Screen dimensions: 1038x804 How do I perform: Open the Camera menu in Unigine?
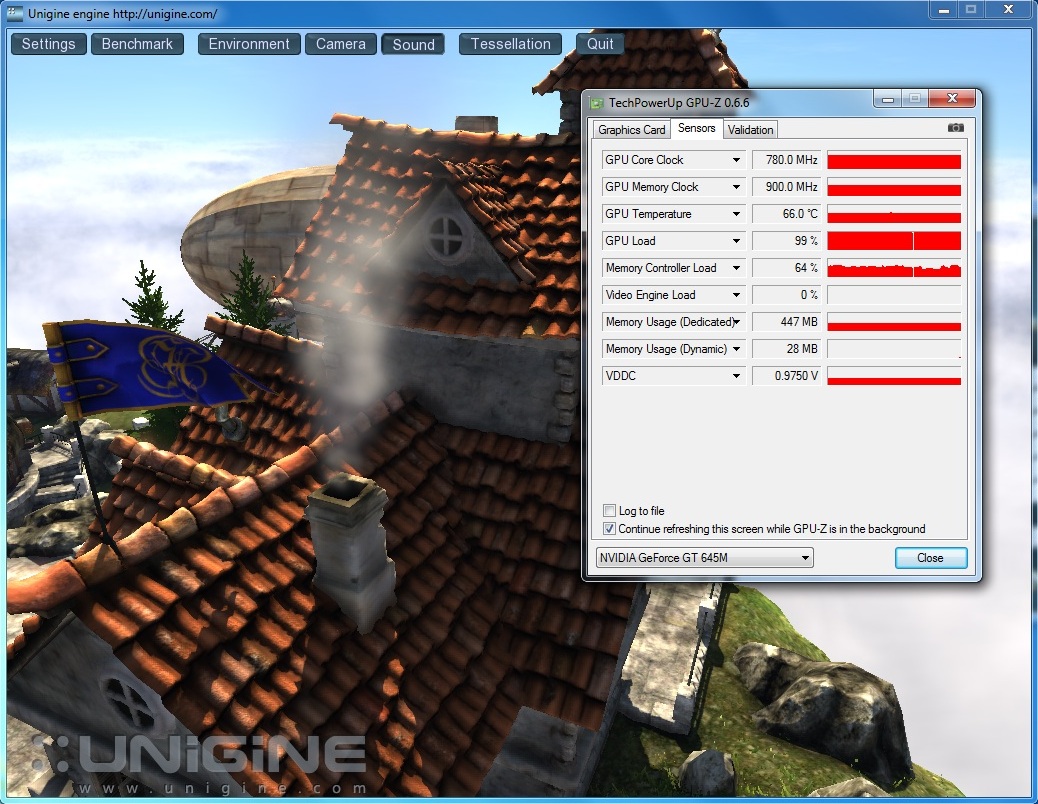340,44
